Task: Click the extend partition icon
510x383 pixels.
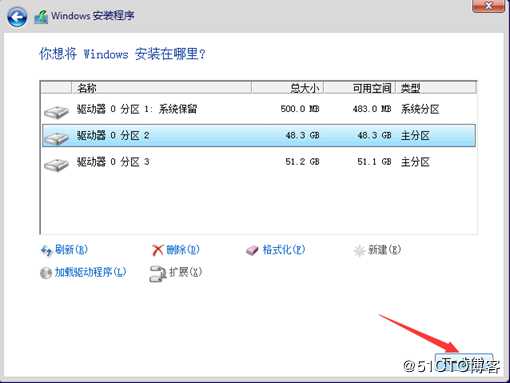Action: point(158,274)
